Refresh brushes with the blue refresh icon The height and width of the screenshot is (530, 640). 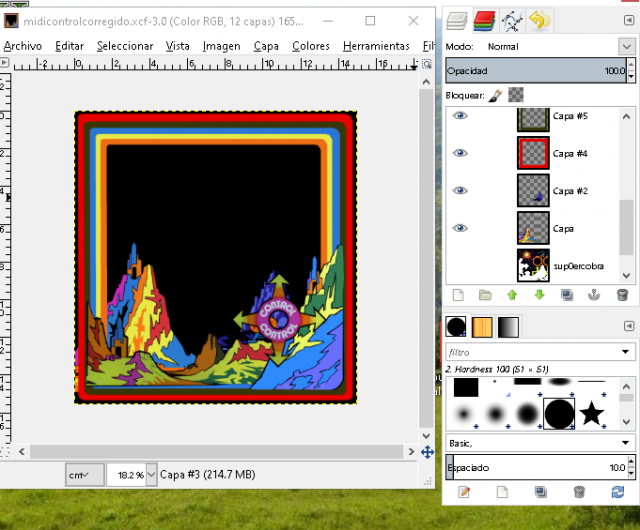(x=618, y=492)
